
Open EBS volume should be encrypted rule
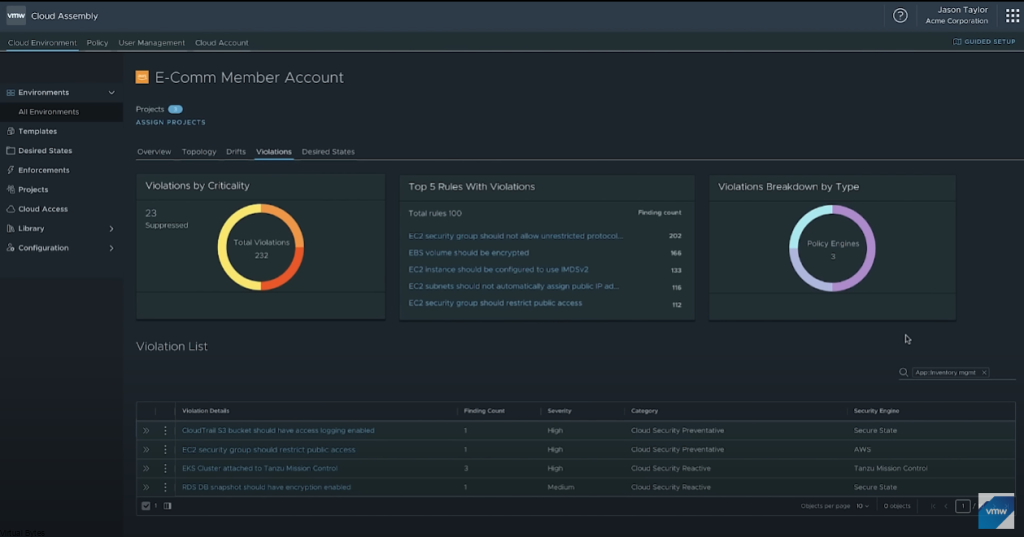pyautogui.click(x=468, y=253)
